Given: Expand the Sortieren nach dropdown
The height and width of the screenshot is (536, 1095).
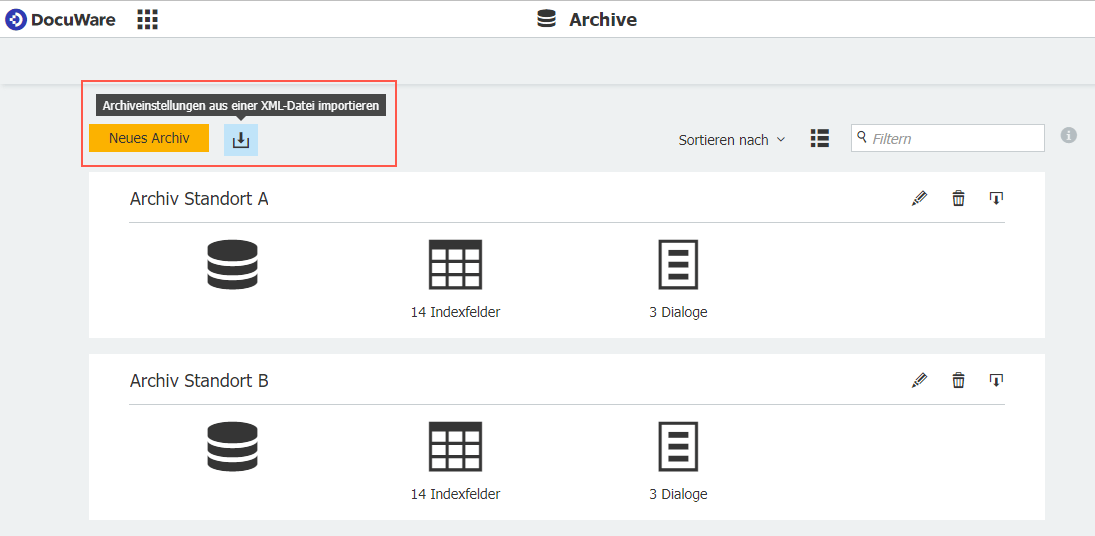Looking at the screenshot, I should 731,140.
